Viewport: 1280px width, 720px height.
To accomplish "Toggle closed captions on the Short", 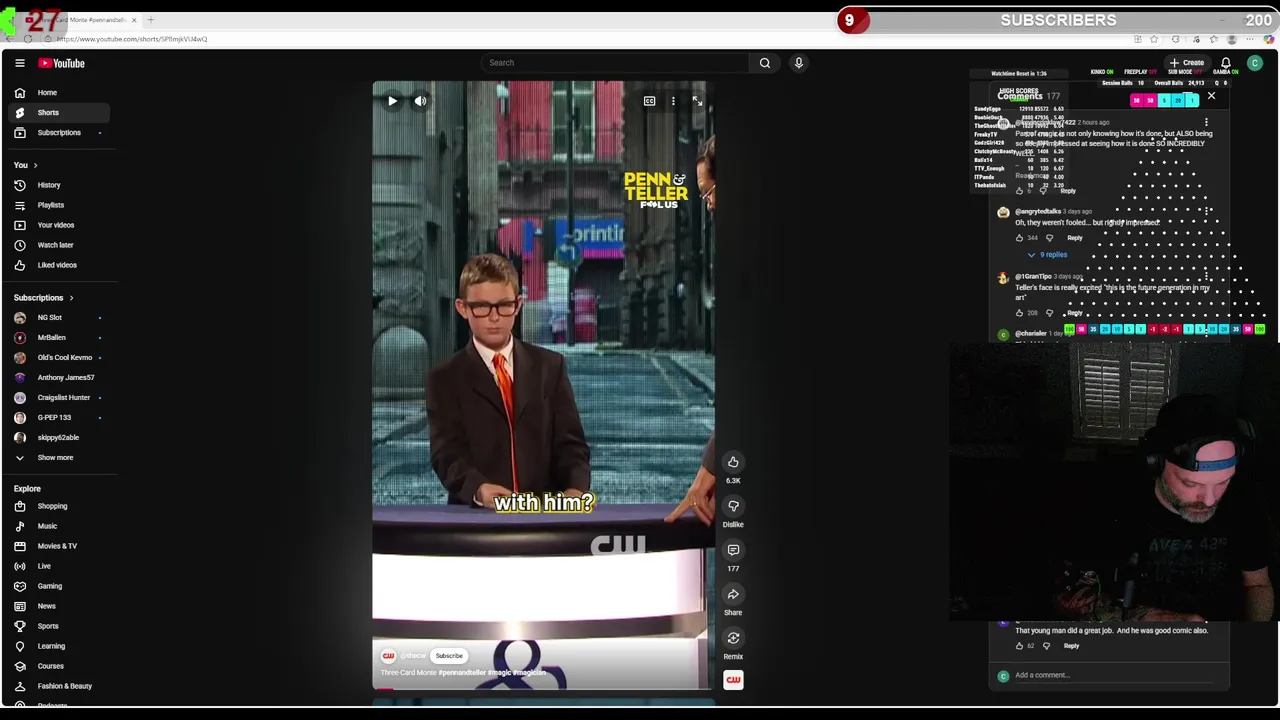I will 649,101.
